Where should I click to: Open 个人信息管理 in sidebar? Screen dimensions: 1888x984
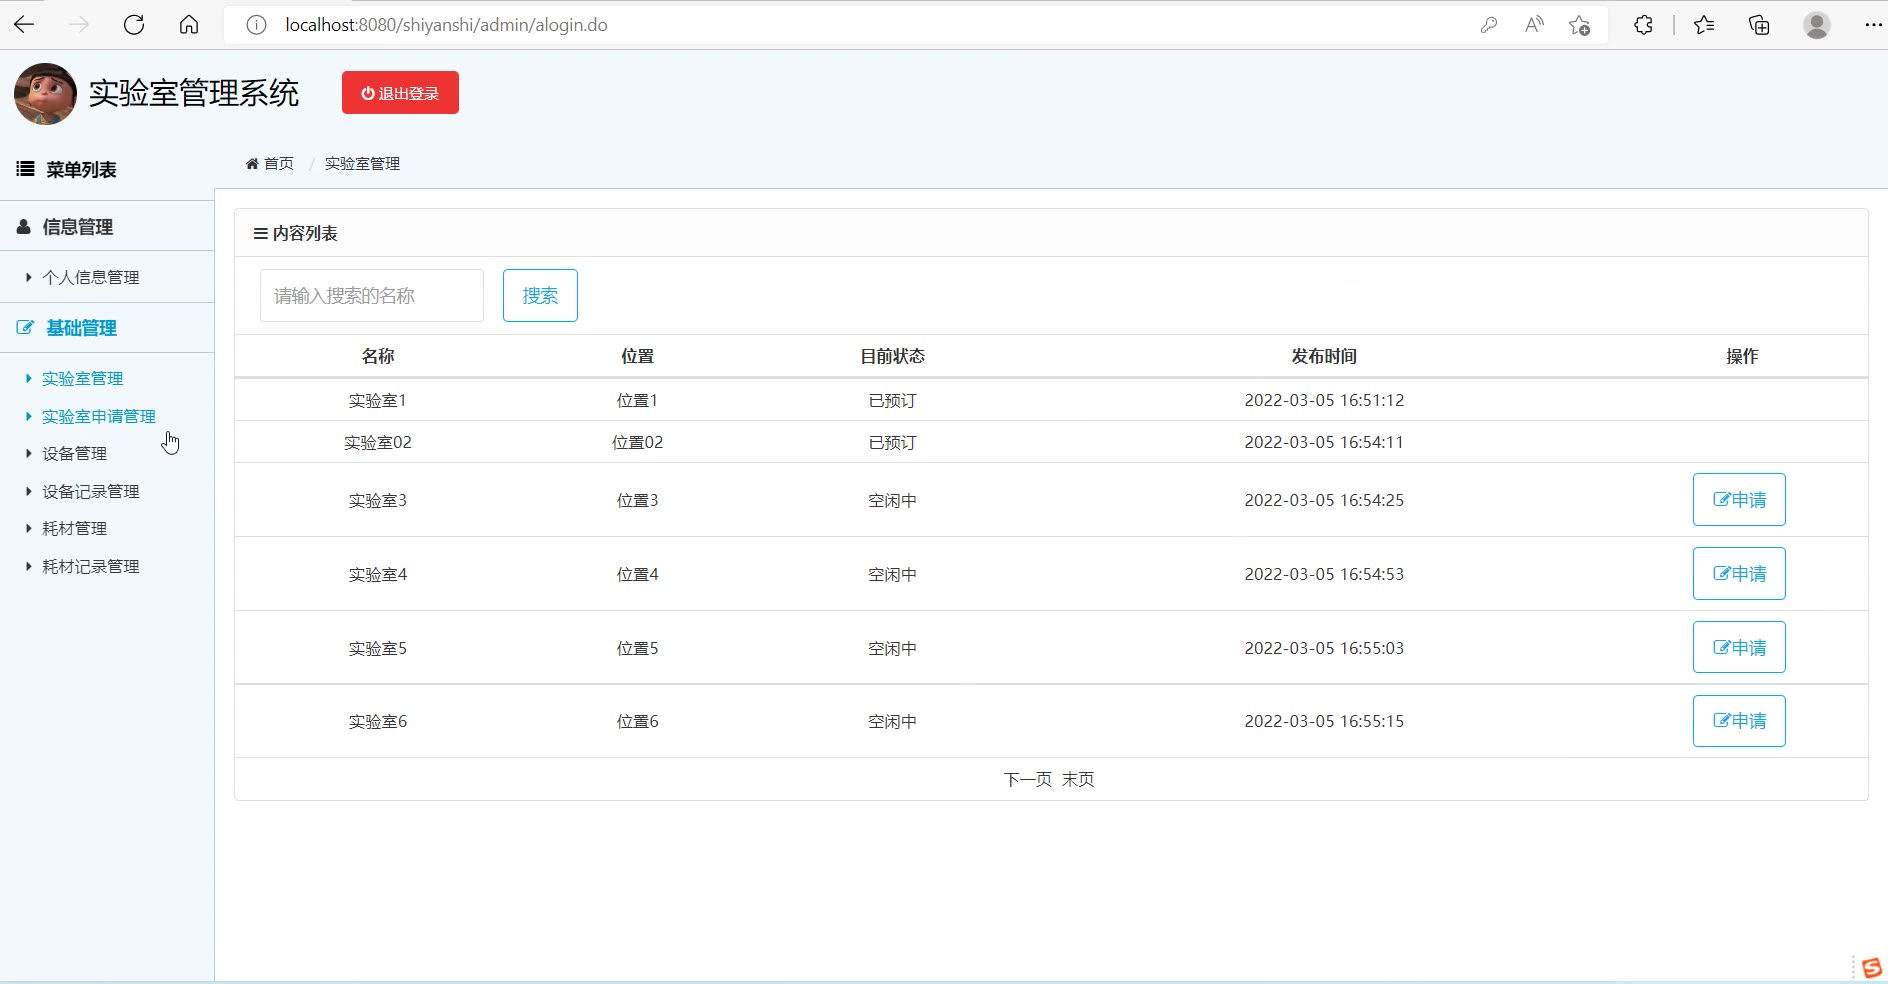90,277
